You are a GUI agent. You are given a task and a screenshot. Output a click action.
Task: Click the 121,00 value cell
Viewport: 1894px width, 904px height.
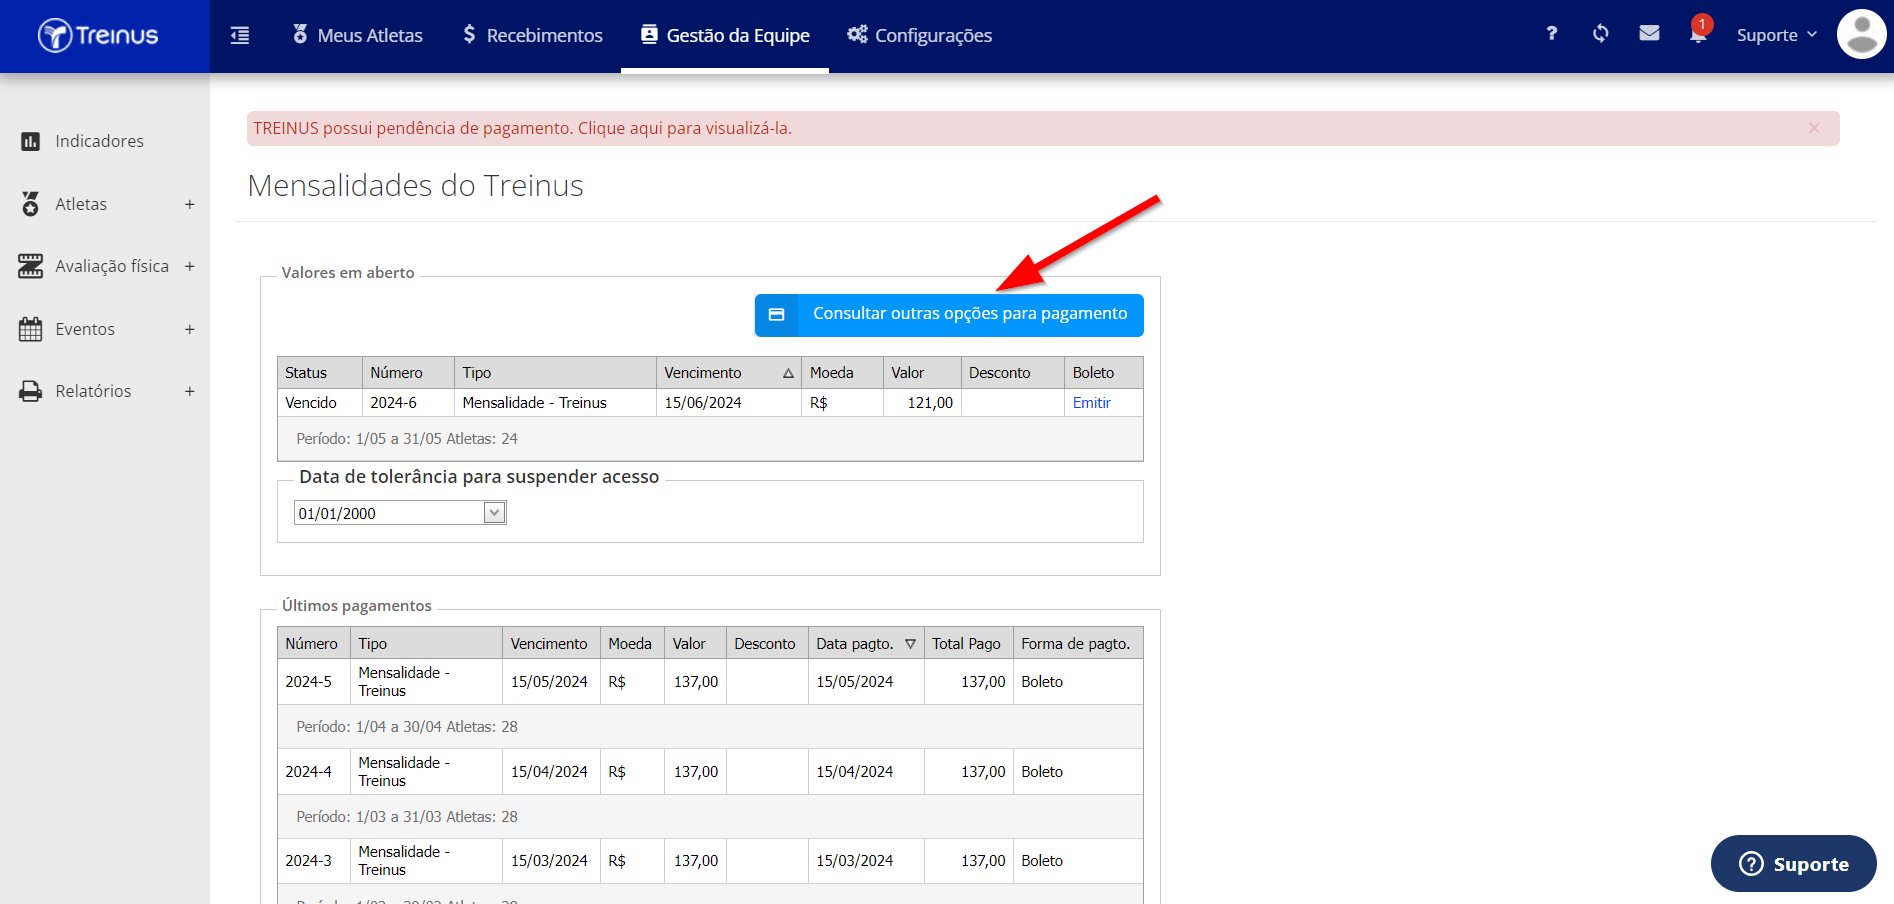pos(922,403)
